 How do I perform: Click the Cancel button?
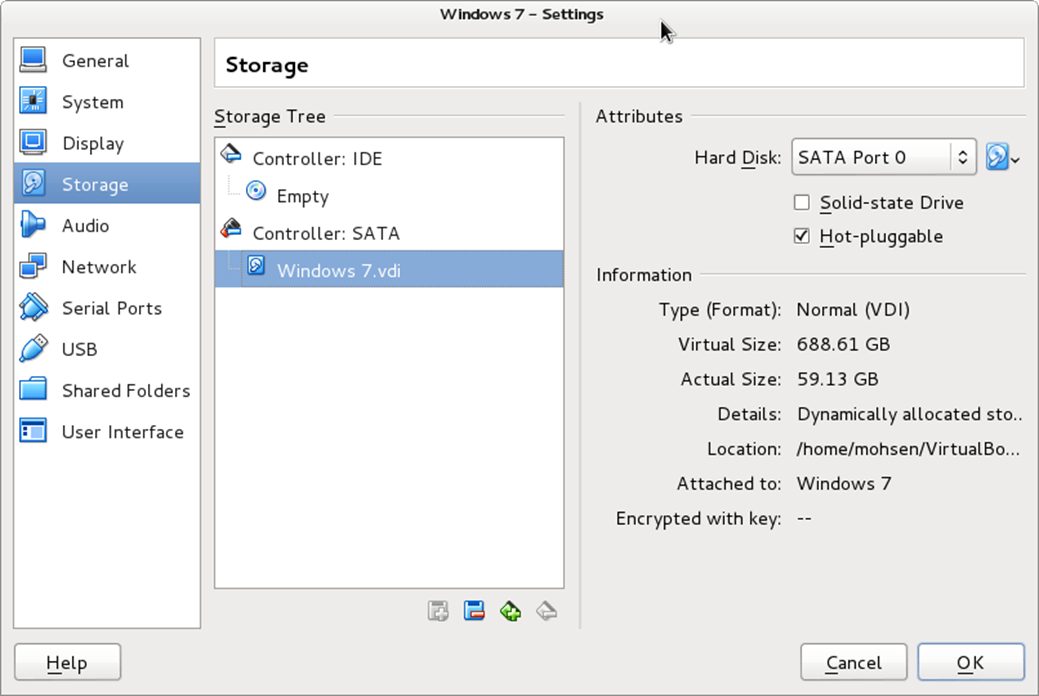coord(854,663)
